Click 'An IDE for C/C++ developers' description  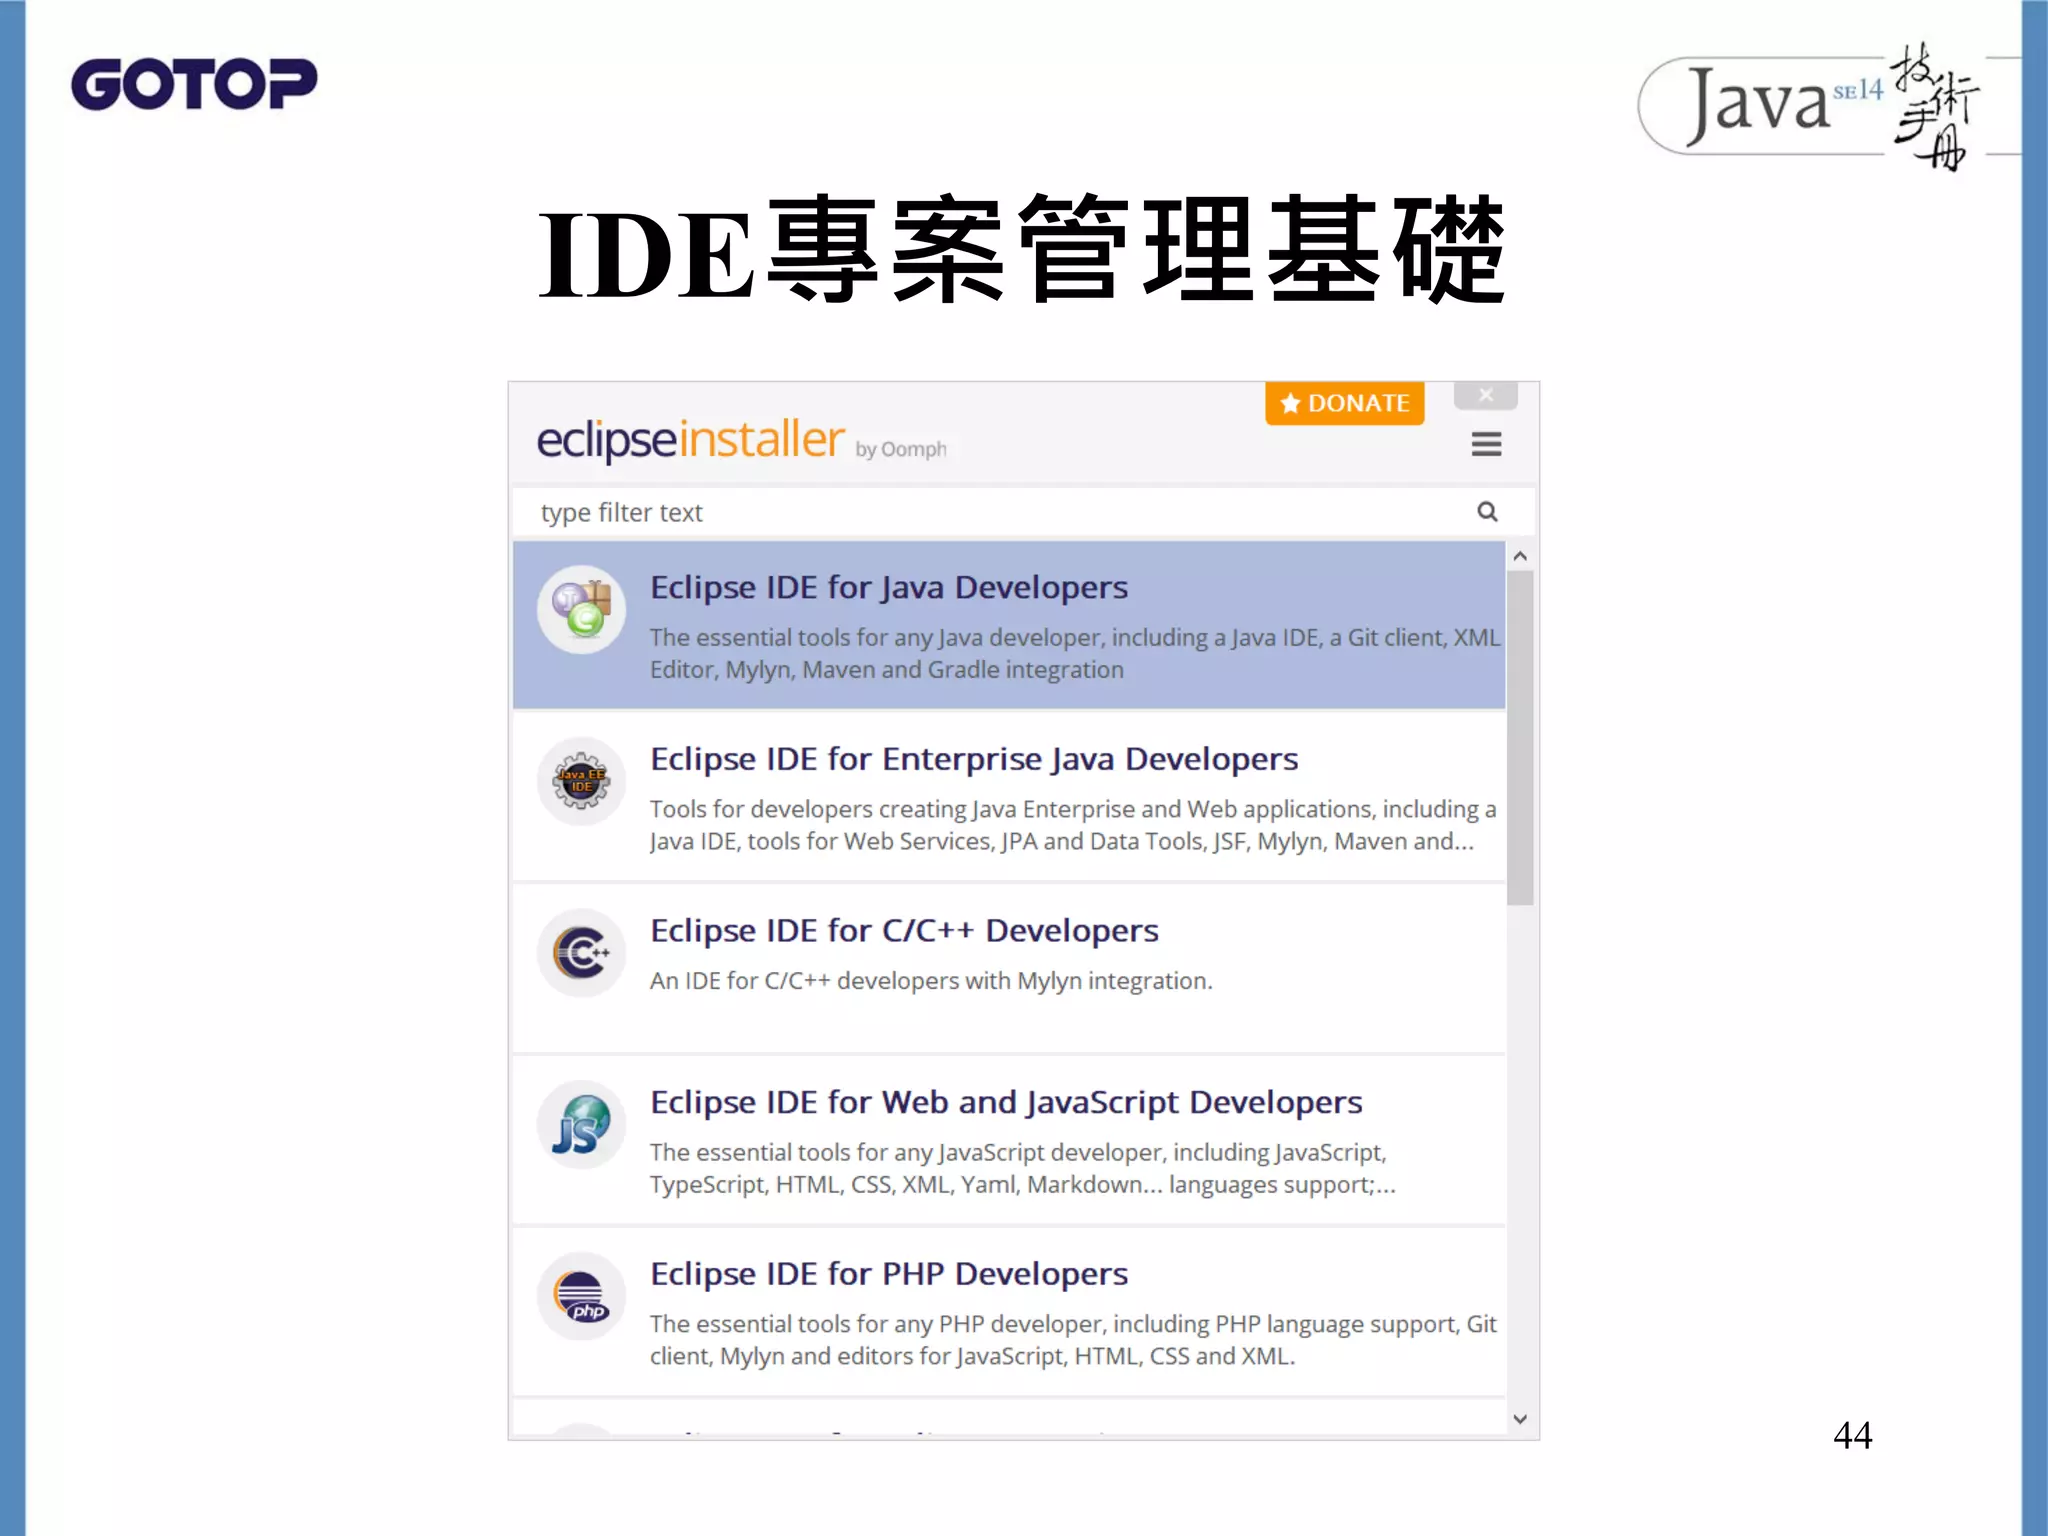[931, 981]
